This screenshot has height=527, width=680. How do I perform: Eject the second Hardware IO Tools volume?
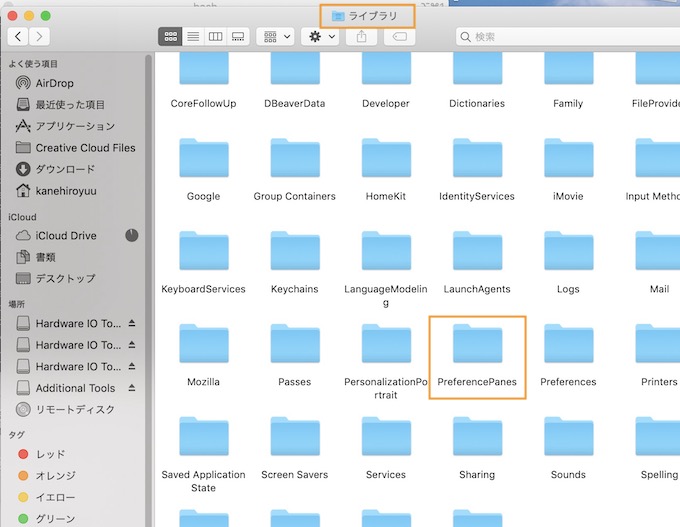tap(132, 345)
